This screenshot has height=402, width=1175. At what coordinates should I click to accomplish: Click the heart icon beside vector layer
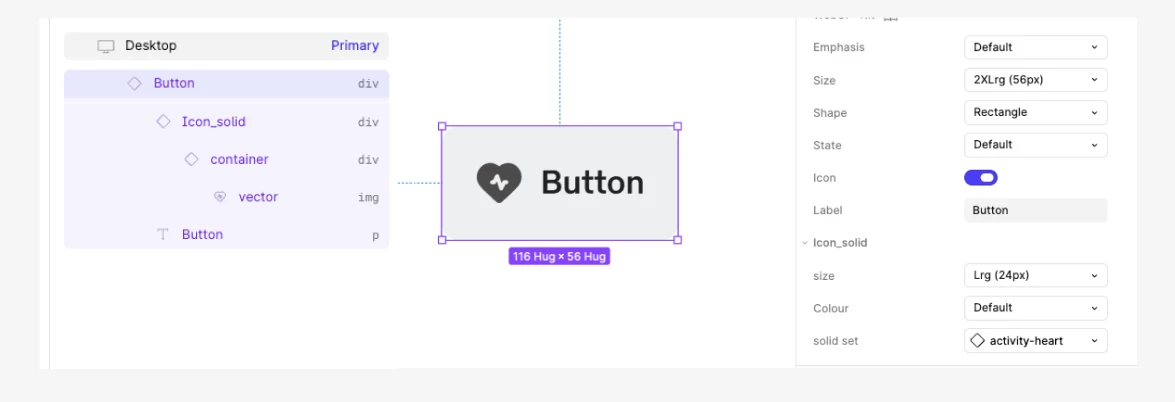click(220, 197)
